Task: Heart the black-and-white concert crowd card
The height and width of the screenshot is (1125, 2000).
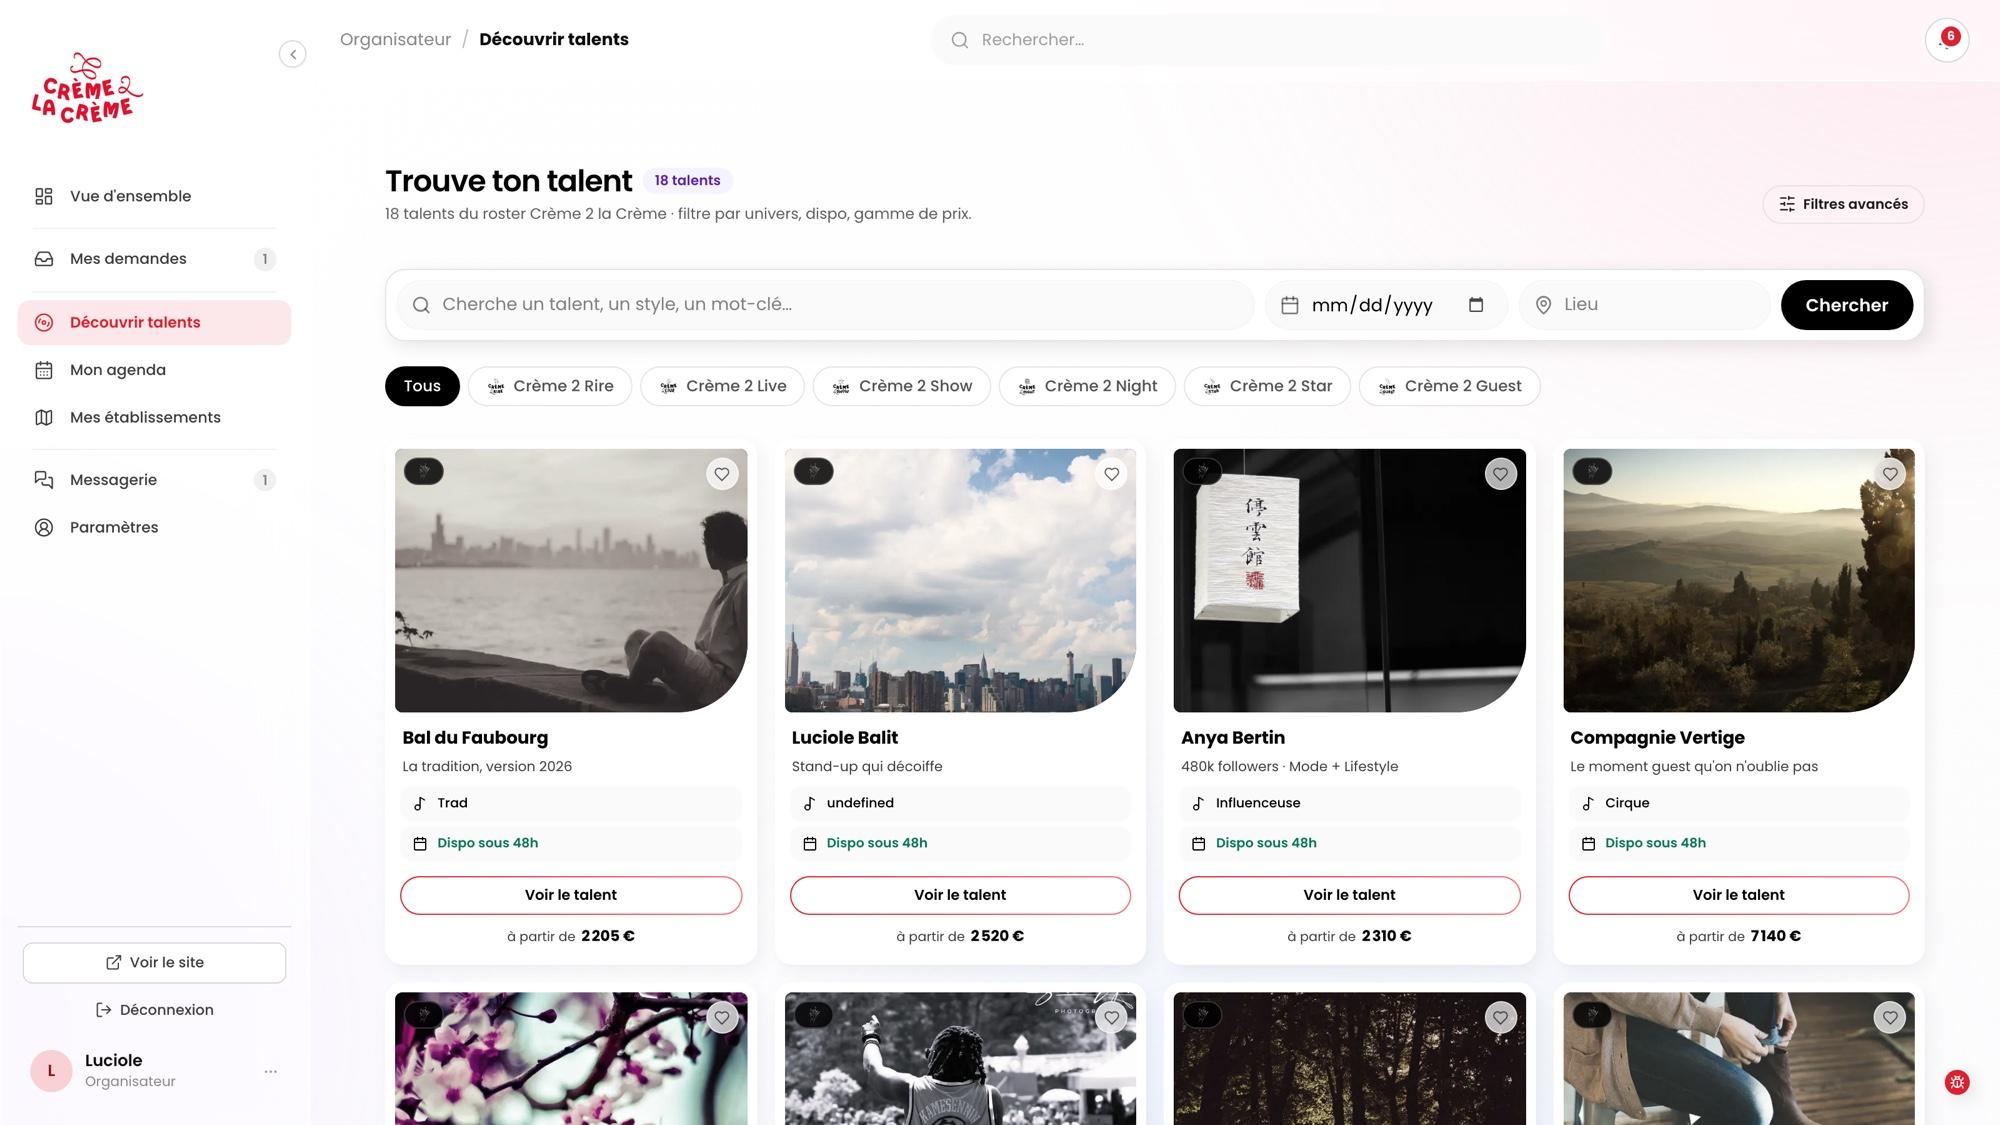Action: 1111,1018
